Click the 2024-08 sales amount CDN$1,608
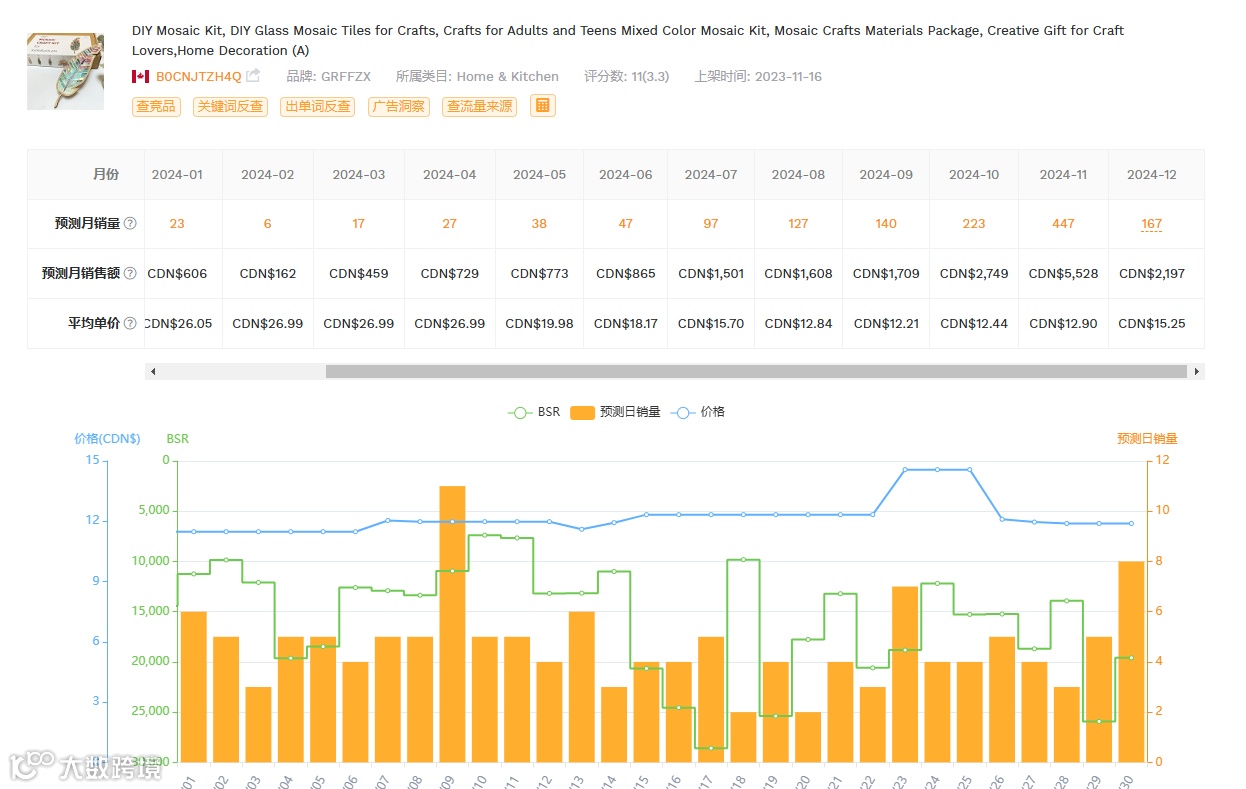The width and height of the screenshot is (1246, 789). [798, 273]
